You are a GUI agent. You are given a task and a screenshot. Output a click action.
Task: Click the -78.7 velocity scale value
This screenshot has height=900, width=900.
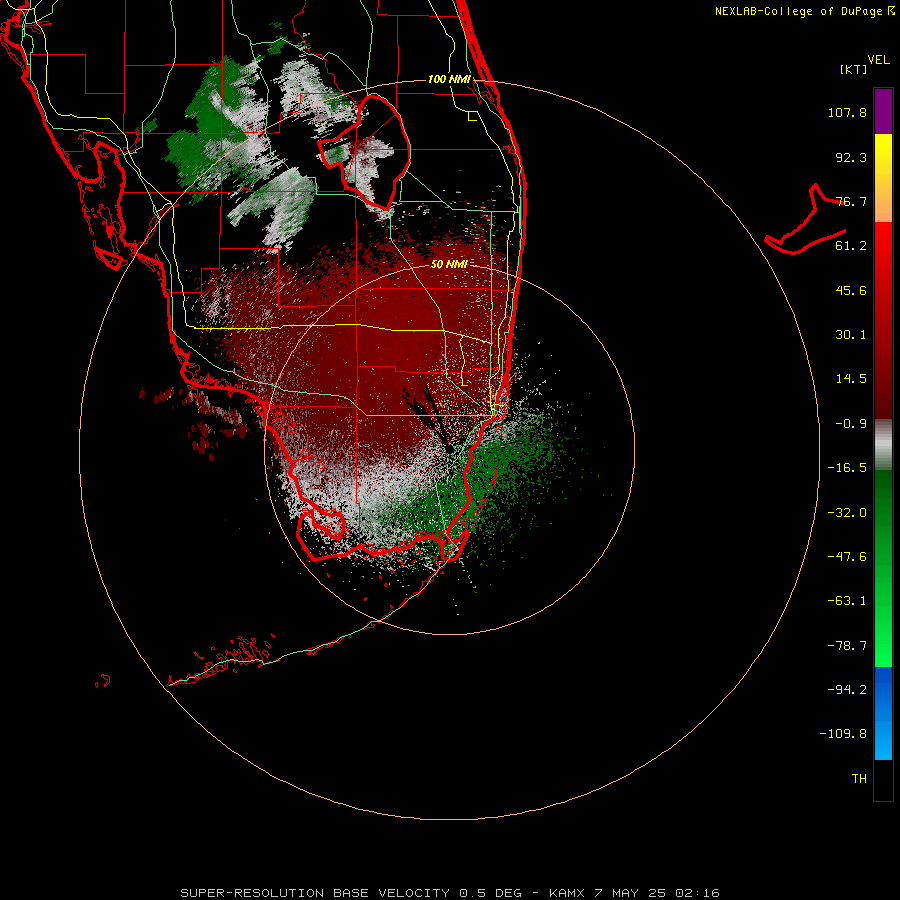pyautogui.click(x=847, y=646)
